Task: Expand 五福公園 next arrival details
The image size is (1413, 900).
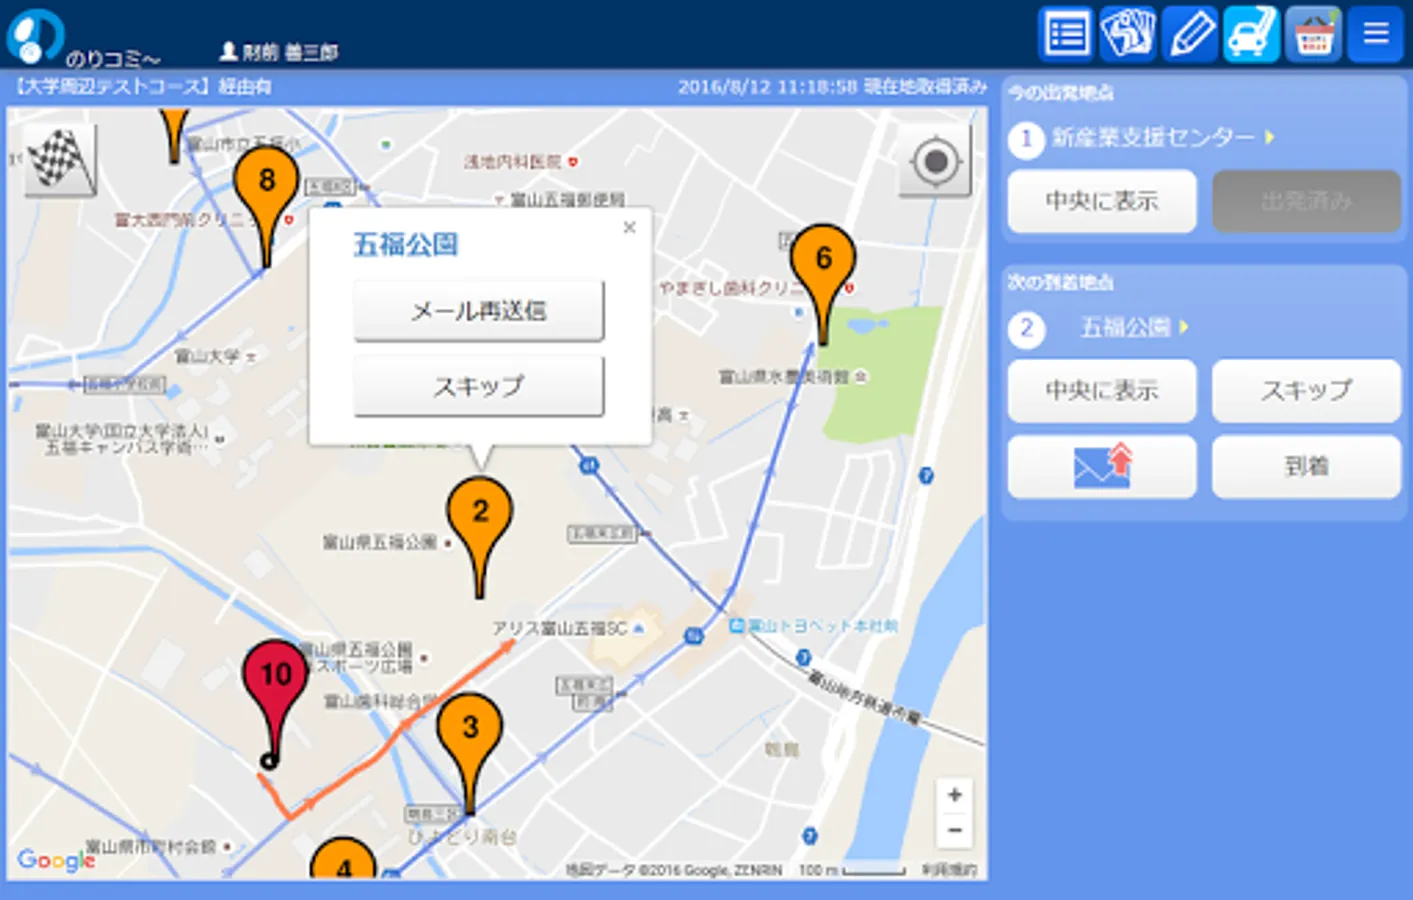Action: 1134,327
